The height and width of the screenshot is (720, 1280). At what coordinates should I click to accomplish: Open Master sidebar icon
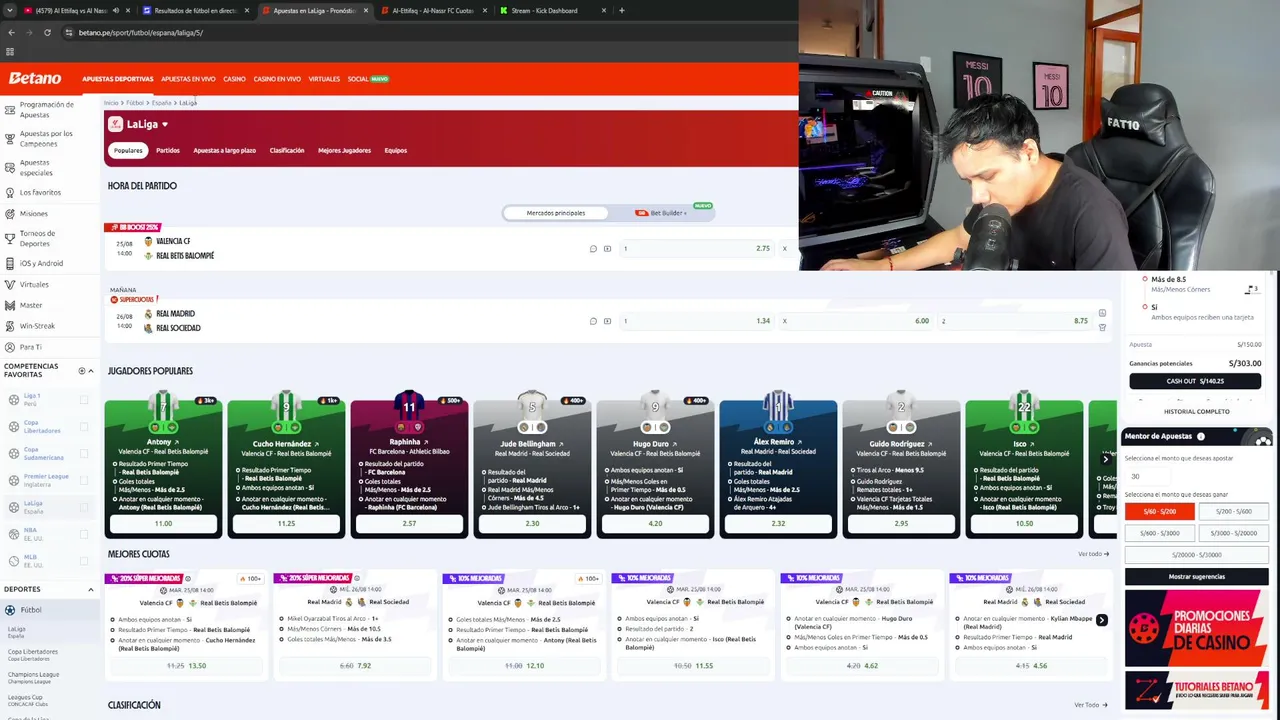pos(10,305)
